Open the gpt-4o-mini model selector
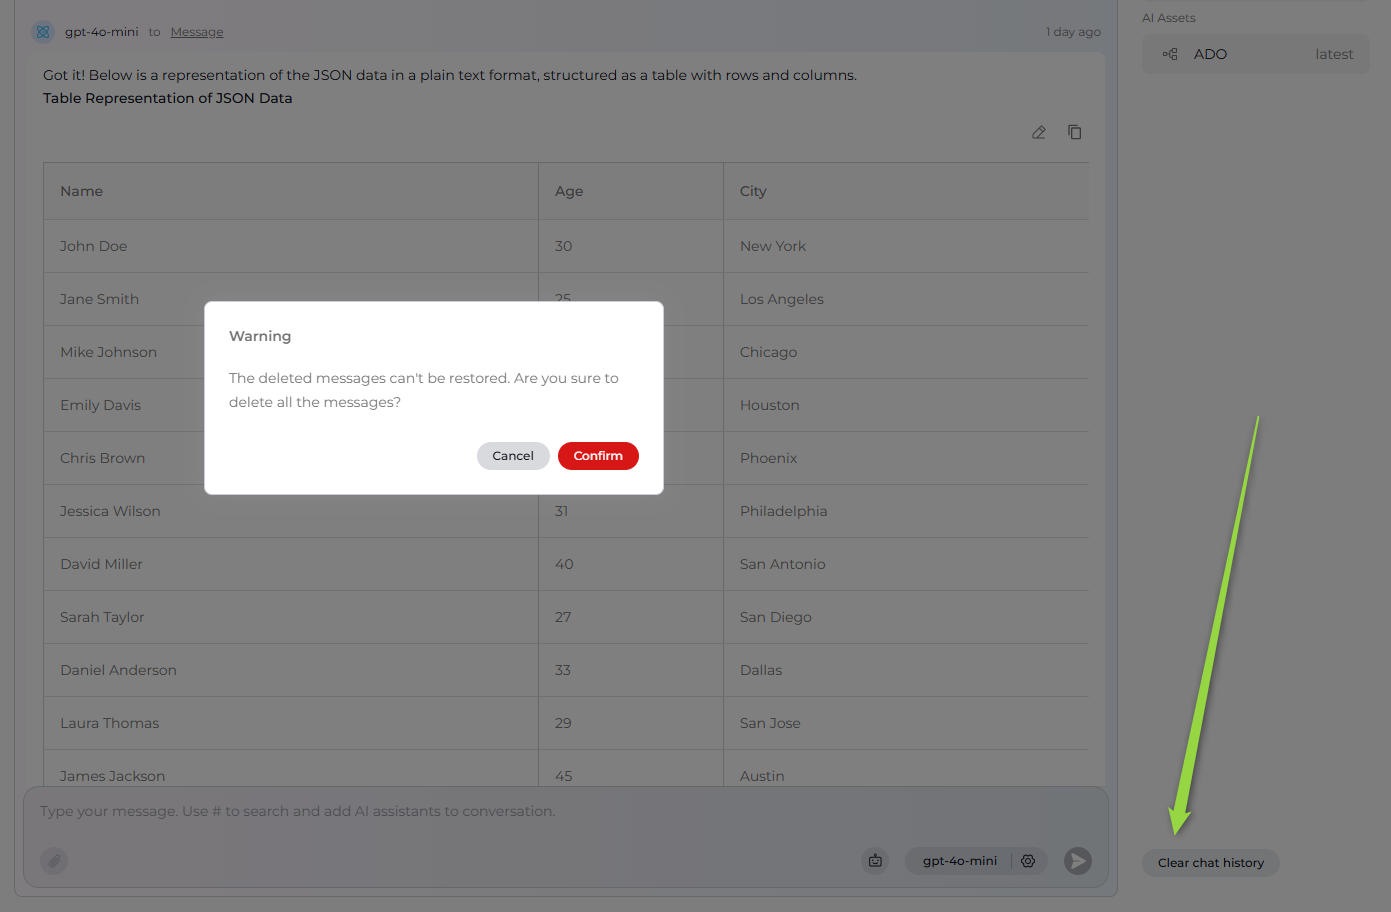 [x=959, y=861]
